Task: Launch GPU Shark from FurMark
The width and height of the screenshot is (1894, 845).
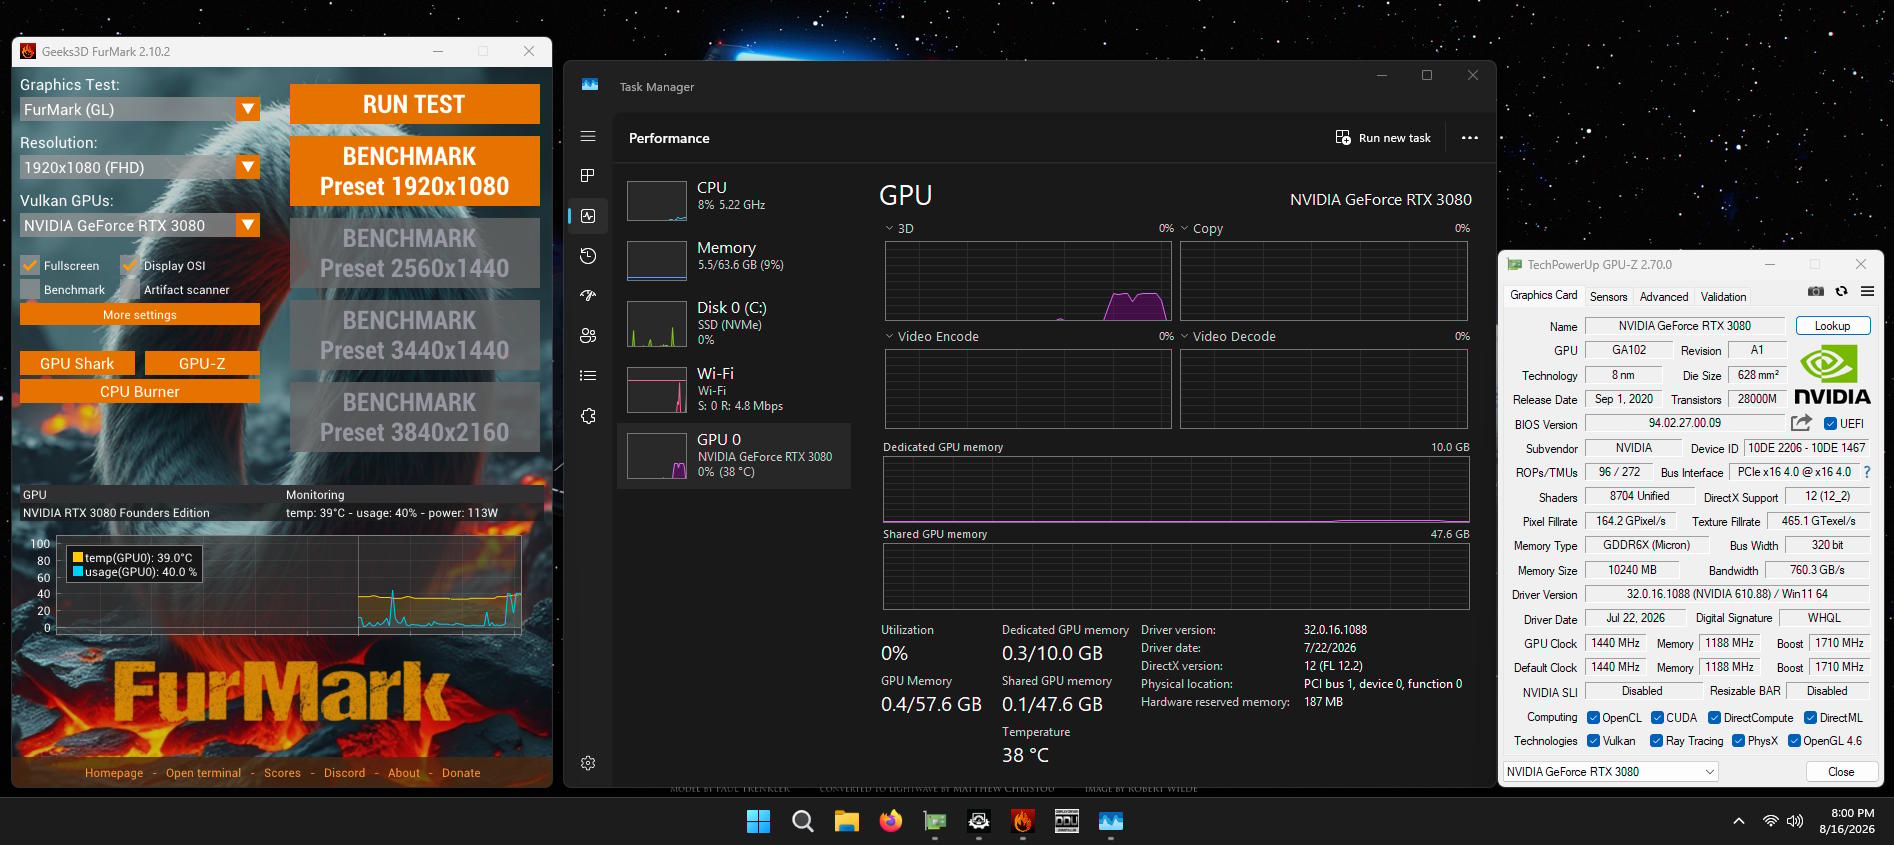Action: 77,363
